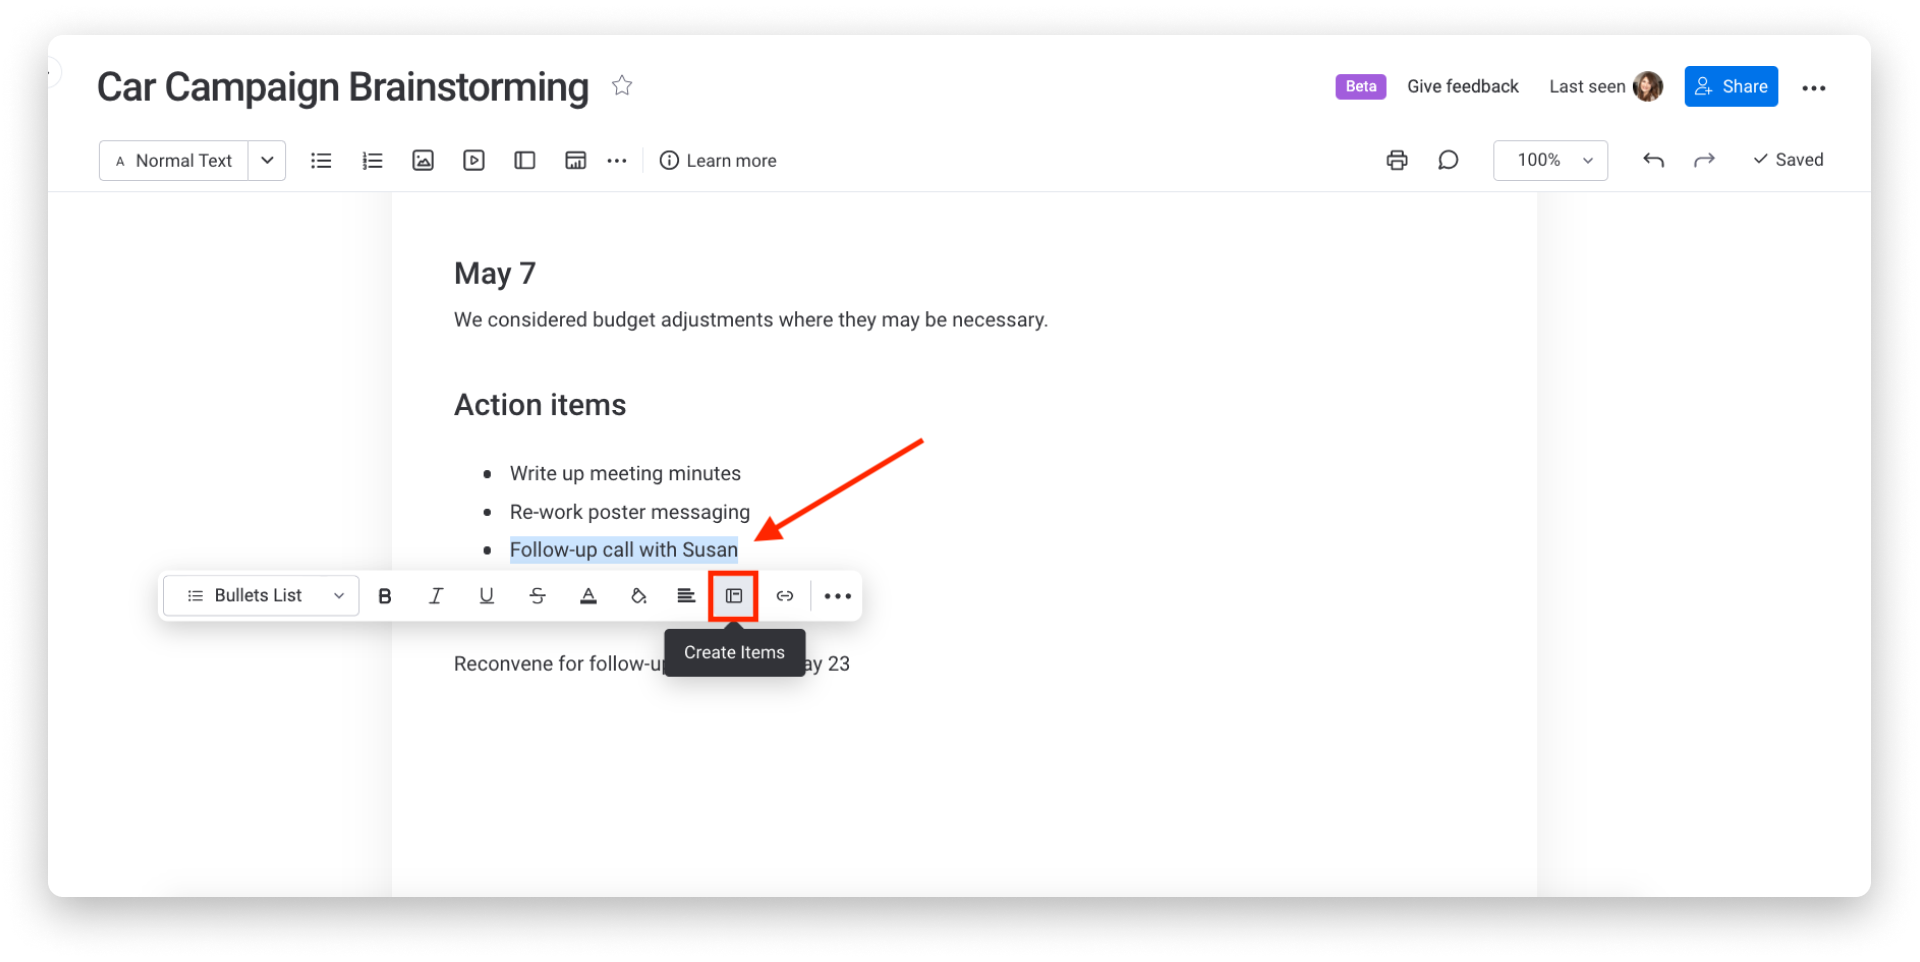Screen dimensions: 1920x962
Task: Open the document options menu
Action: 1814,88
